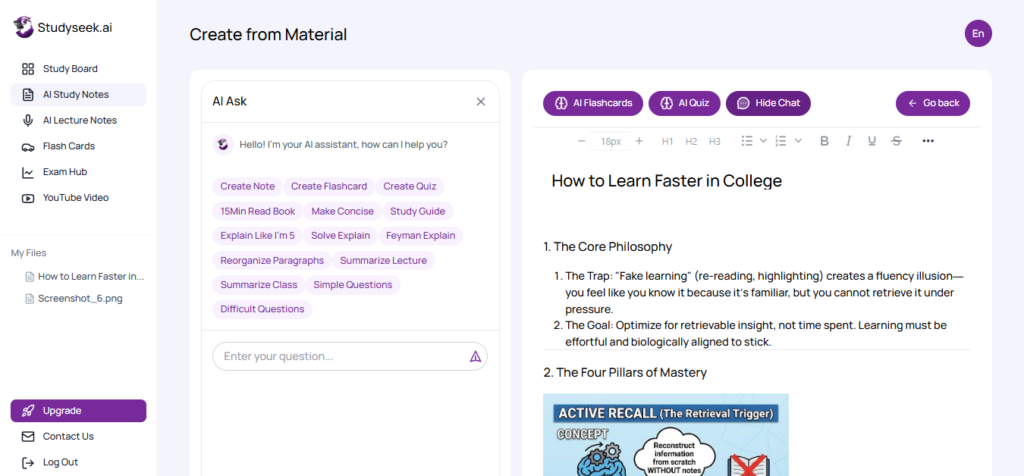Click the AI Flashcards button
This screenshot has height=476, width=1024.
[593, 103]
